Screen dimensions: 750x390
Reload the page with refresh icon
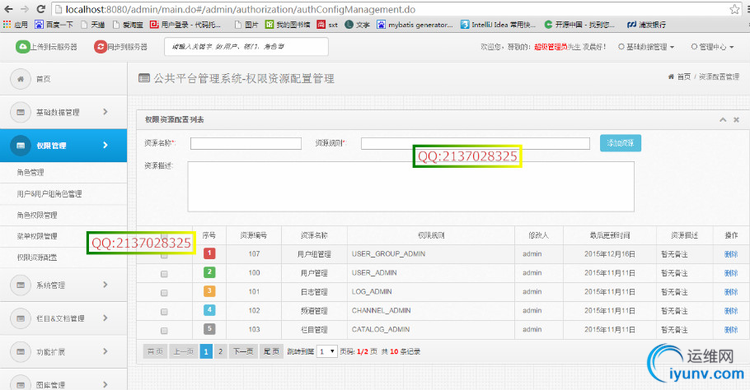coord(41,9)
